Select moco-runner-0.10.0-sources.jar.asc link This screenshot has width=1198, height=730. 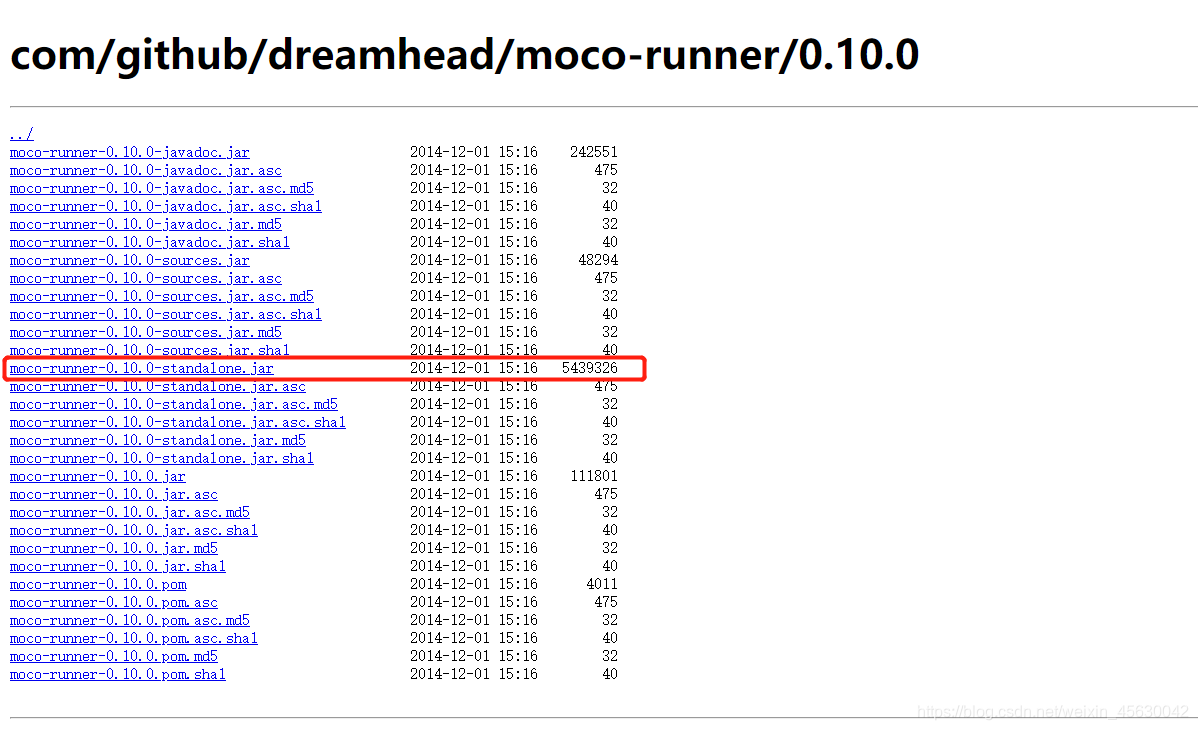click(x=146, y=278)
